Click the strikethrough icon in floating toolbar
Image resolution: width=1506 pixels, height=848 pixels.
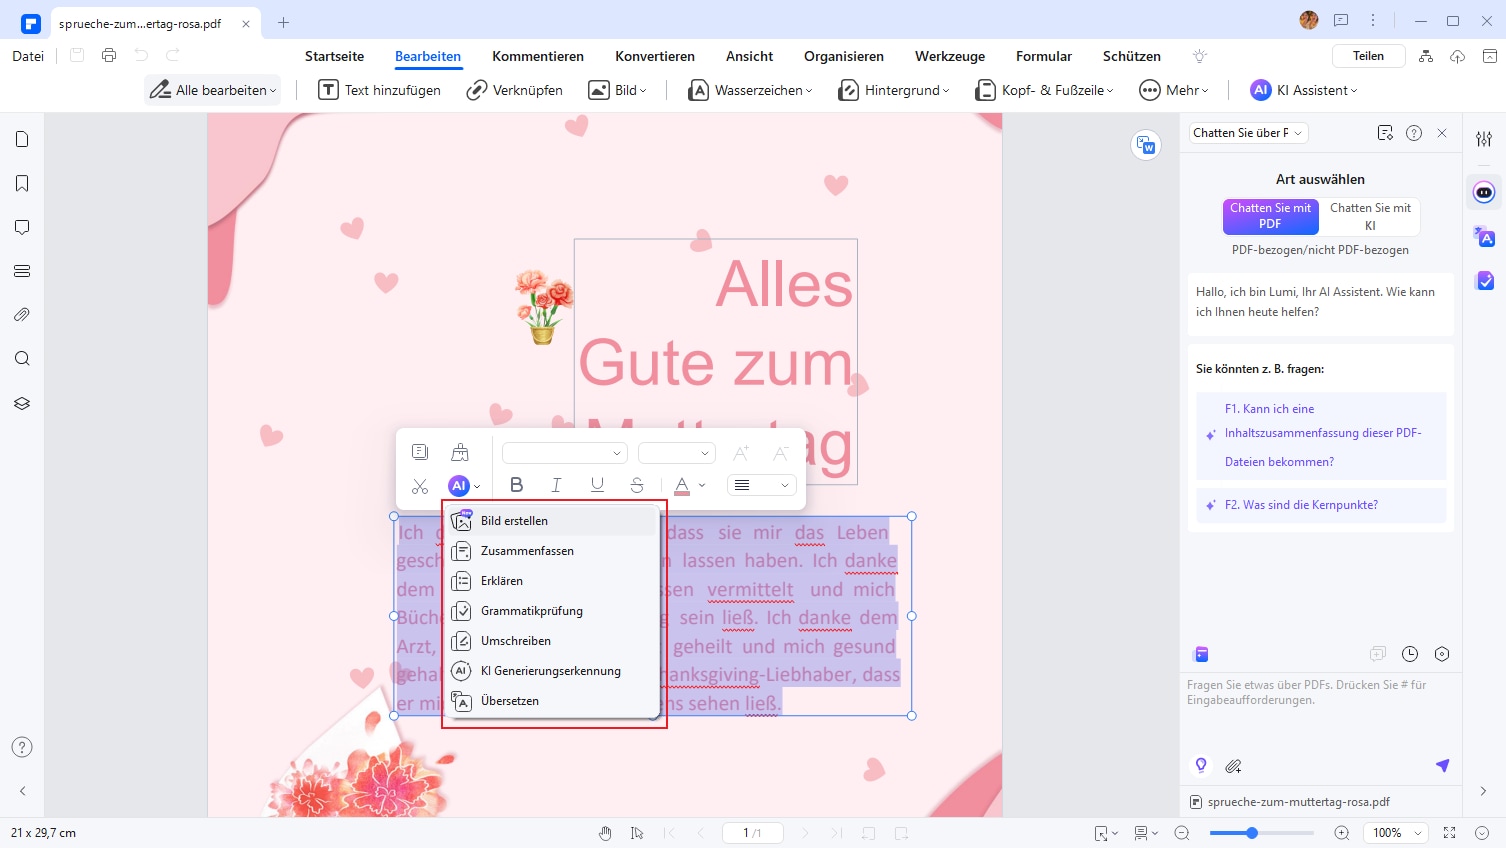637,485
